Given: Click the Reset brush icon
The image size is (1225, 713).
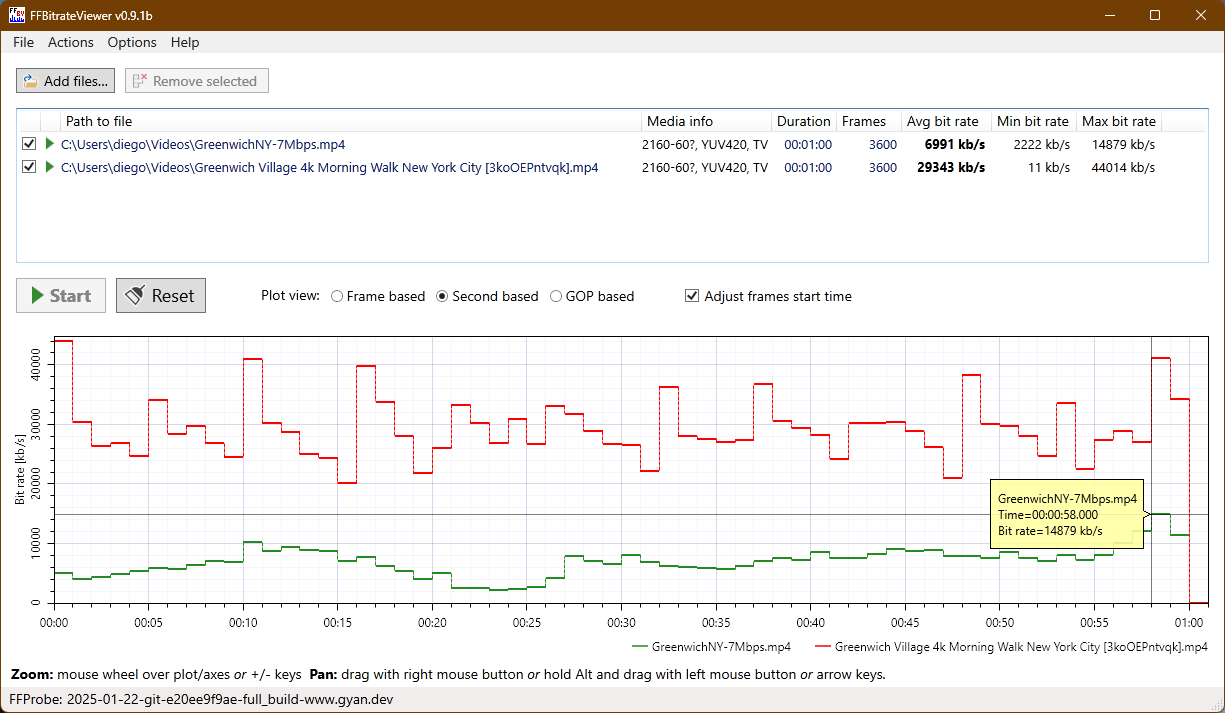Looking at the screenshot, I should 135,295.
